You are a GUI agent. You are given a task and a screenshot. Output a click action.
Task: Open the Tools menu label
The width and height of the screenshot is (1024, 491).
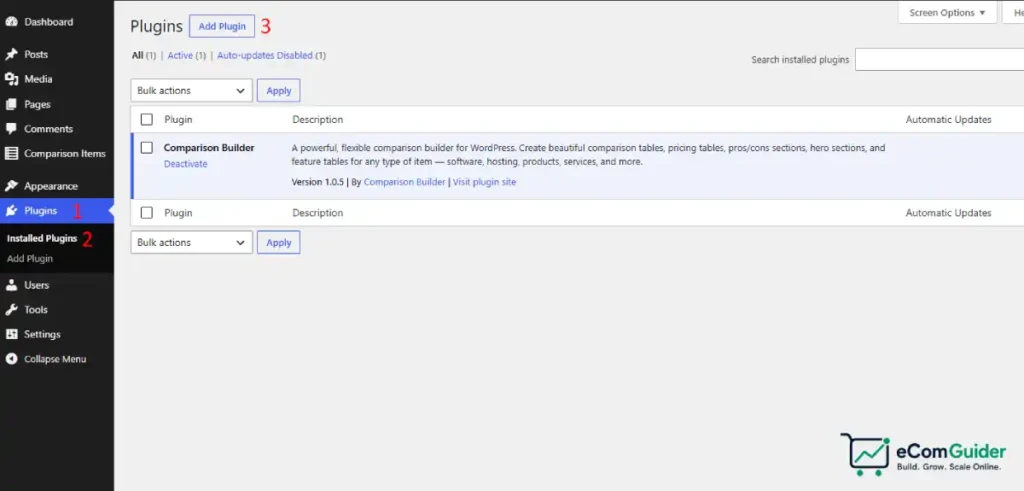tap(36, 309)
